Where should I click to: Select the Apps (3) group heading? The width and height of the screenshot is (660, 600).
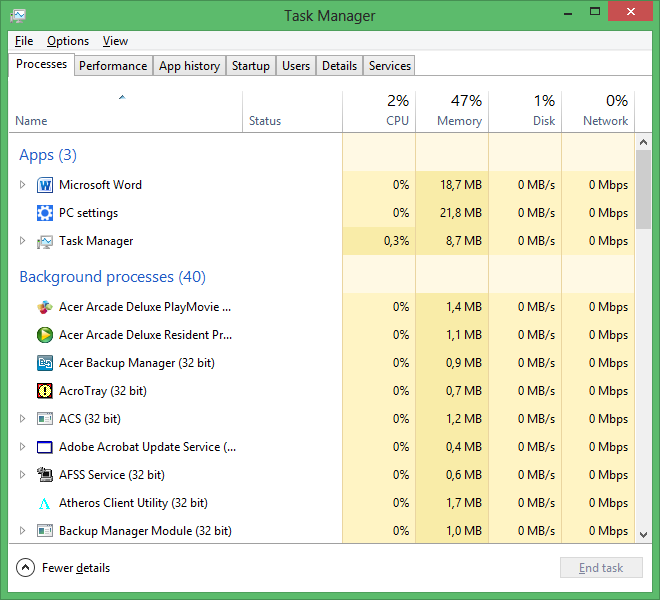click(48, 155)
